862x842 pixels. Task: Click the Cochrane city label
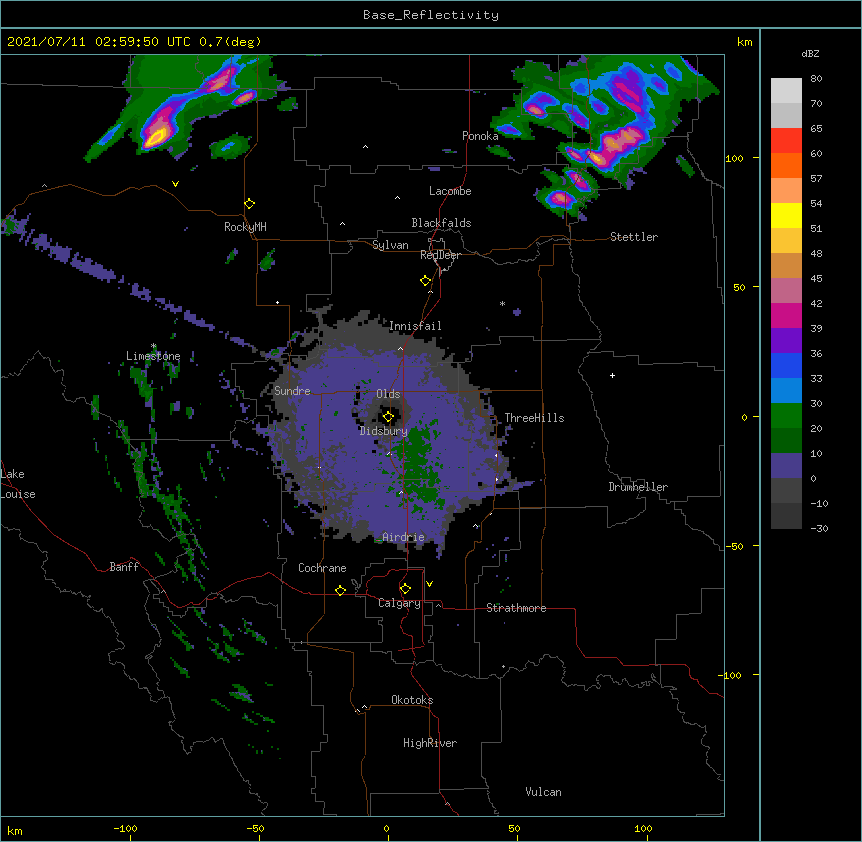pyautogui.click(x=322, y=568)
